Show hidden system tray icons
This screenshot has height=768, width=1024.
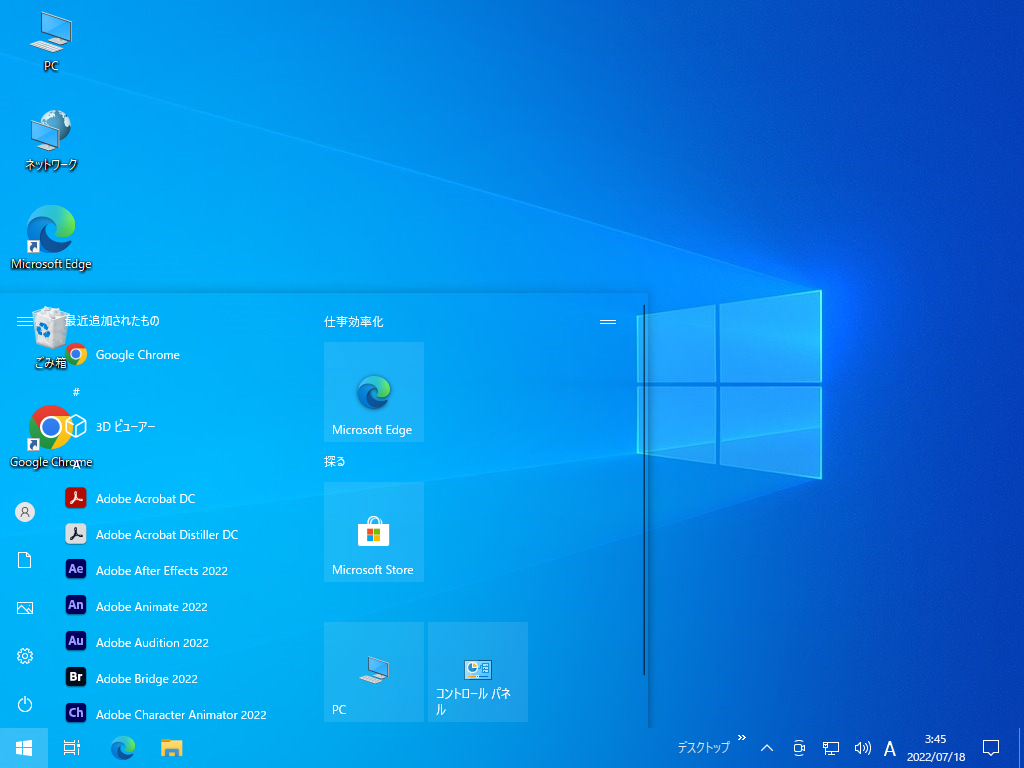(x=767, y=748)
